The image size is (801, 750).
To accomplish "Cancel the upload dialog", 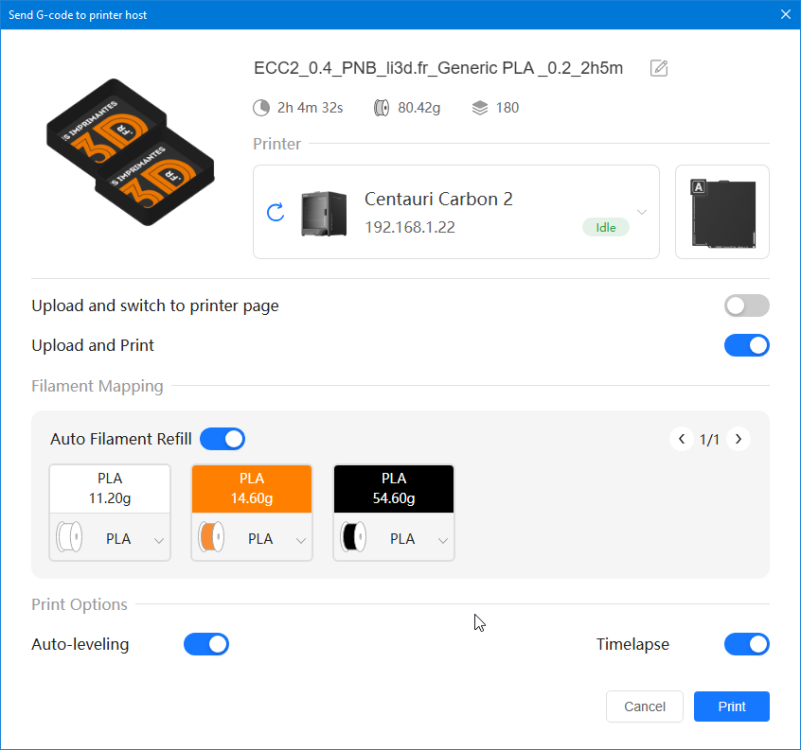I will pos(644,706).
